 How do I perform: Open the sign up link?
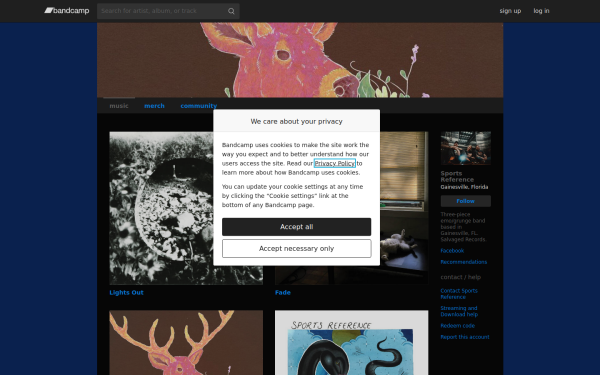tap(510, 11)
